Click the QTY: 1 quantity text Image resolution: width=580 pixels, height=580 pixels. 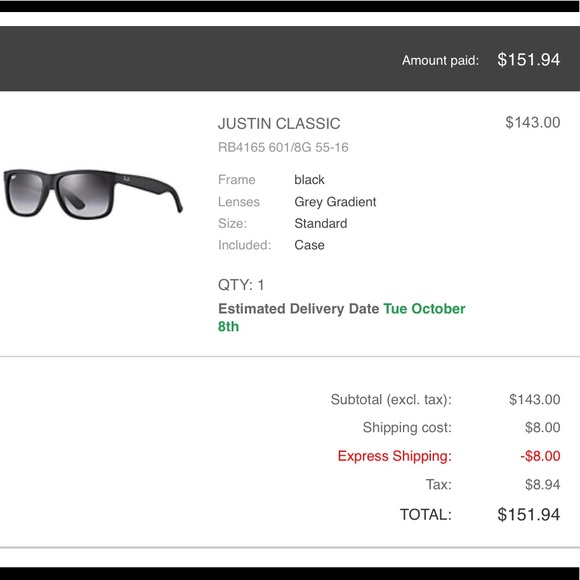point(241,285)
